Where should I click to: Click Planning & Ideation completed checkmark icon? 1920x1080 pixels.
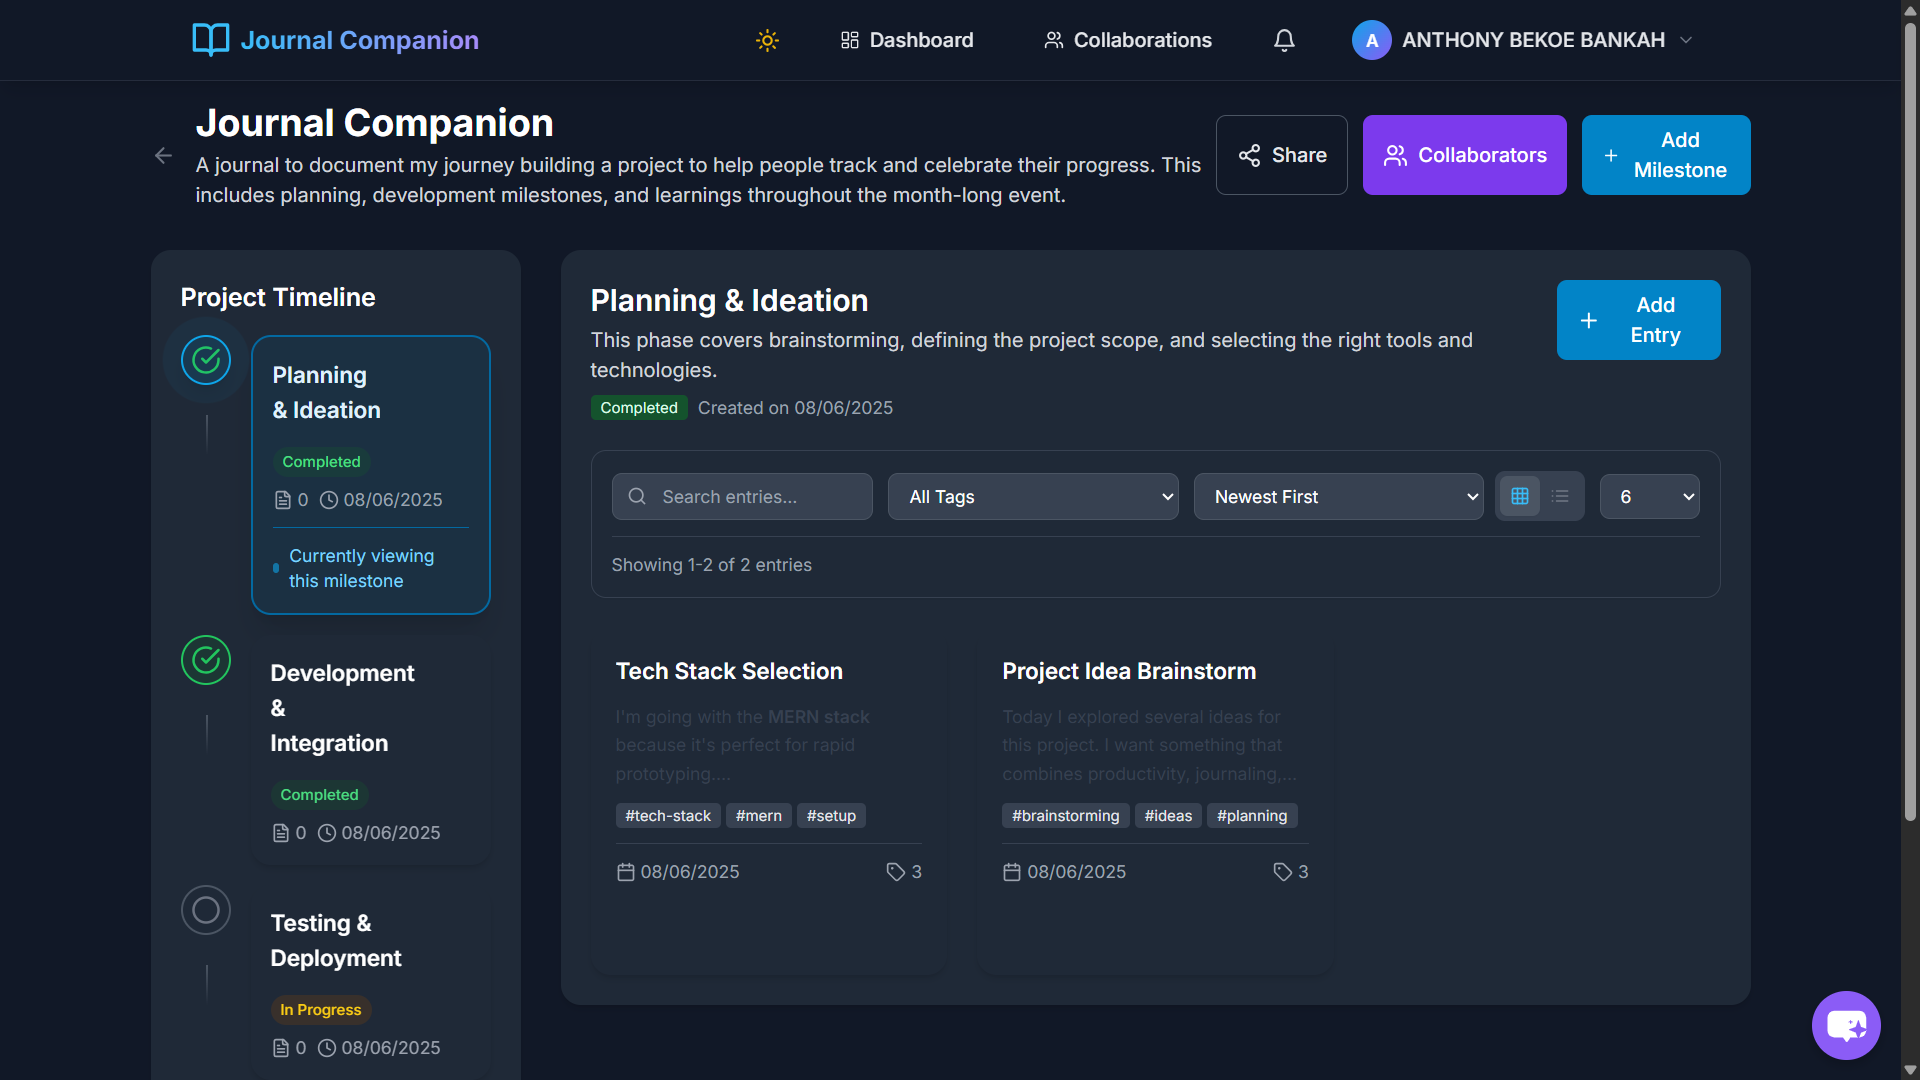pyautogui.click(x=206, y=360)
